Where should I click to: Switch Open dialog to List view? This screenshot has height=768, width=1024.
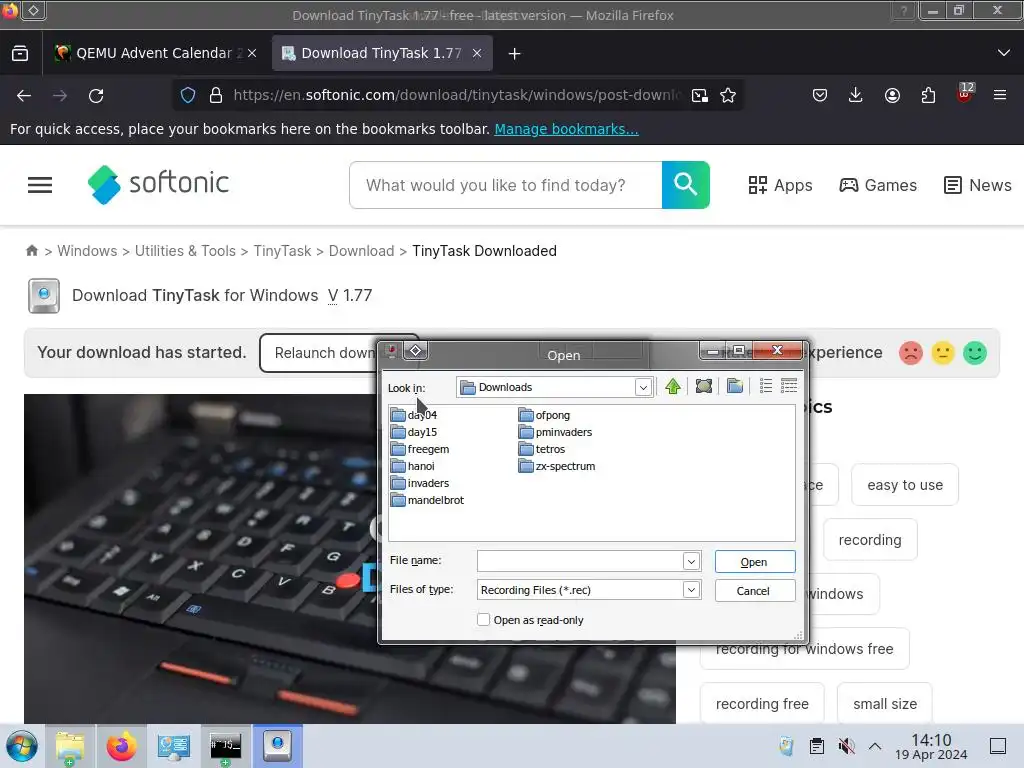(765, 387)
